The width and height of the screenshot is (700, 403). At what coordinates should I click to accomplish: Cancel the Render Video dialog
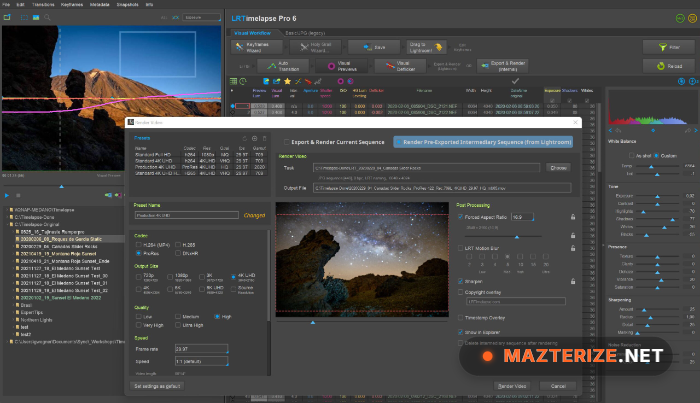[558, 386]
